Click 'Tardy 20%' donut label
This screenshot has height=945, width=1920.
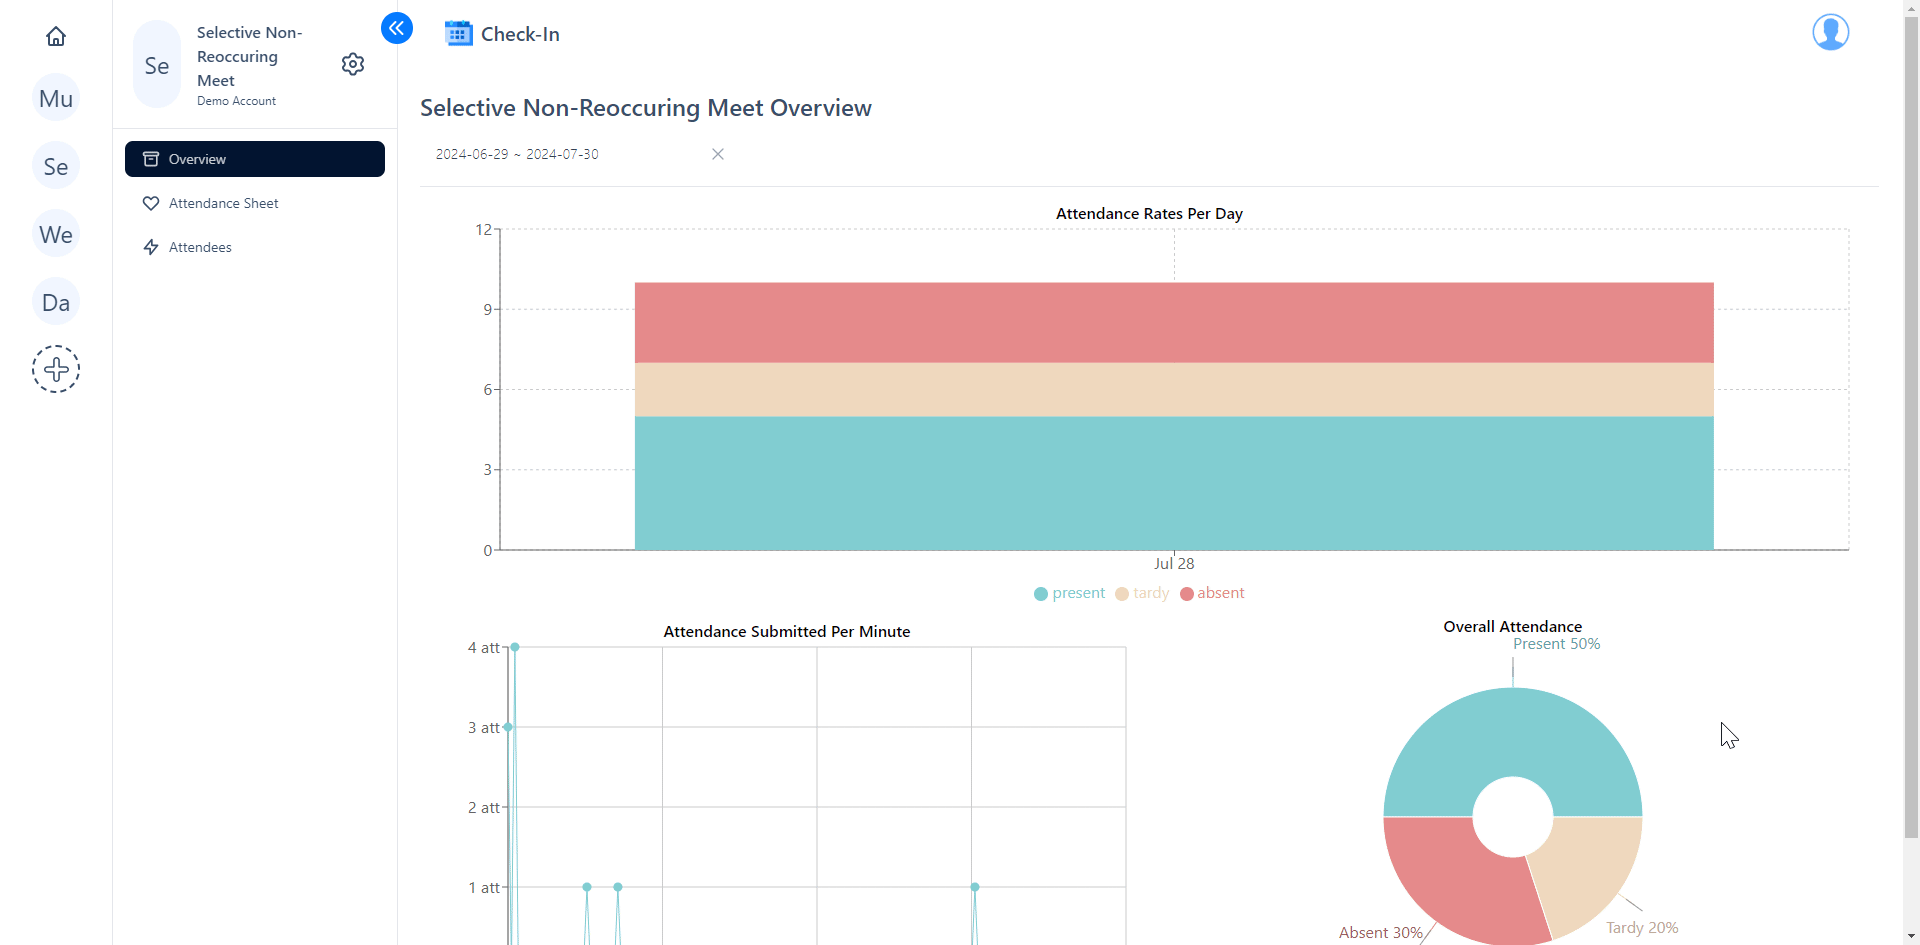click(1642, 928)
